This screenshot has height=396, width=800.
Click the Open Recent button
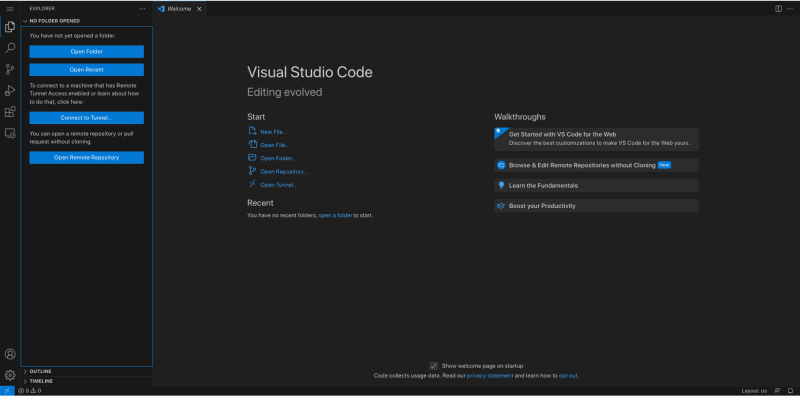(x=86, y=69)
